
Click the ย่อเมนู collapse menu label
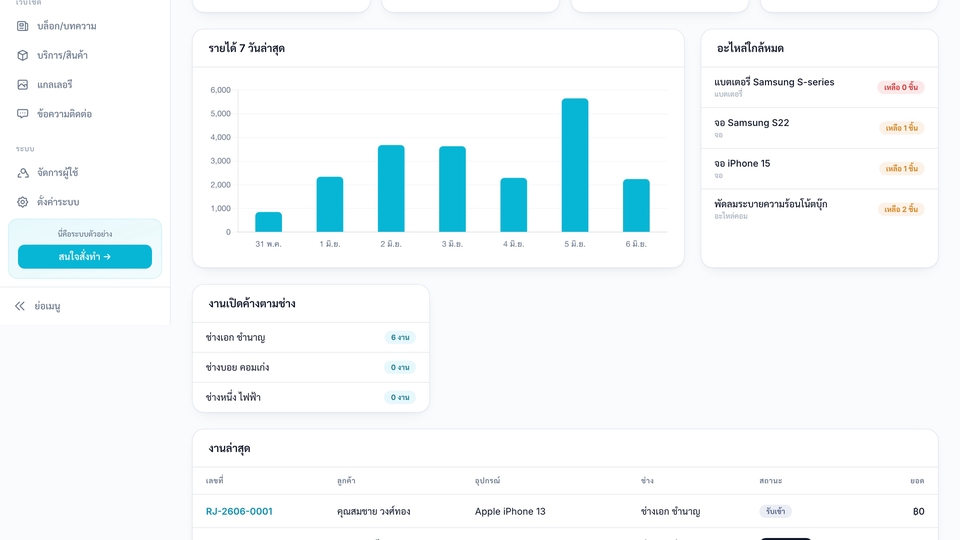(x=47, y=306)
